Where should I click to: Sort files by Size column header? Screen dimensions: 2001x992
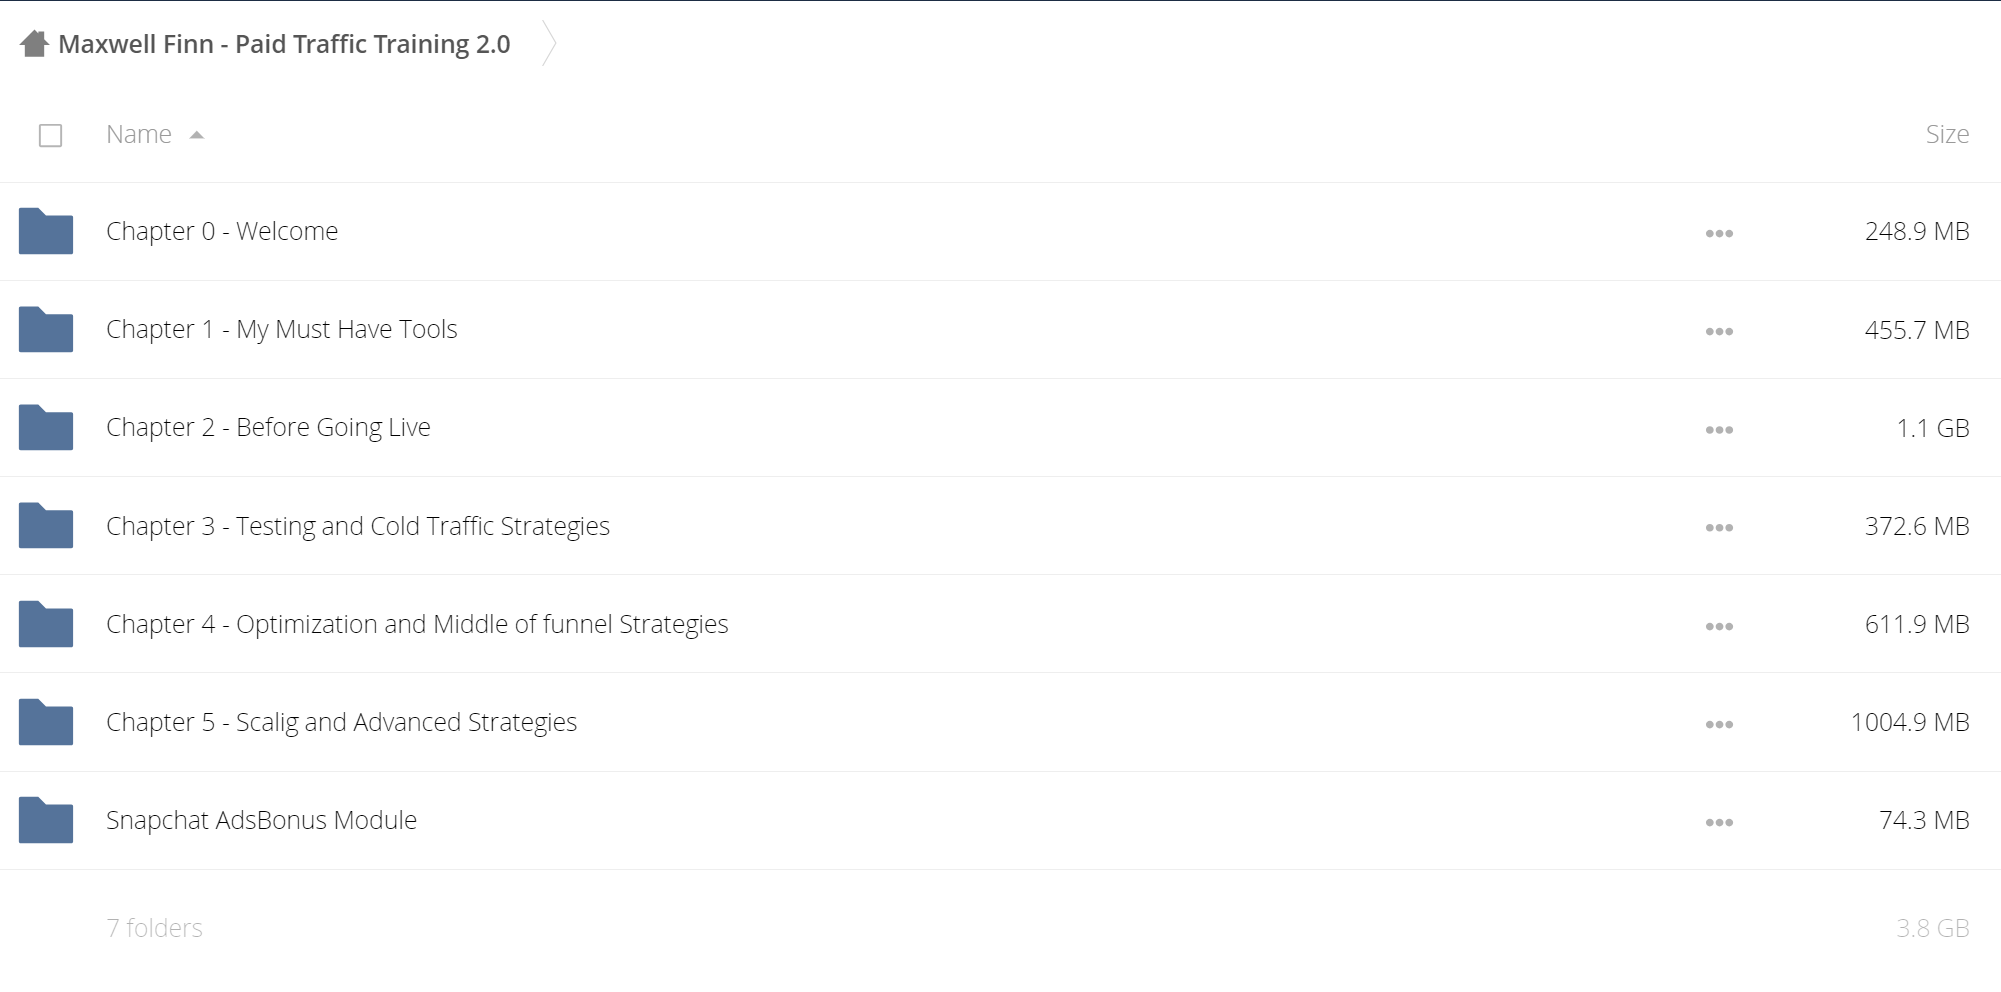coord(1947,134)
